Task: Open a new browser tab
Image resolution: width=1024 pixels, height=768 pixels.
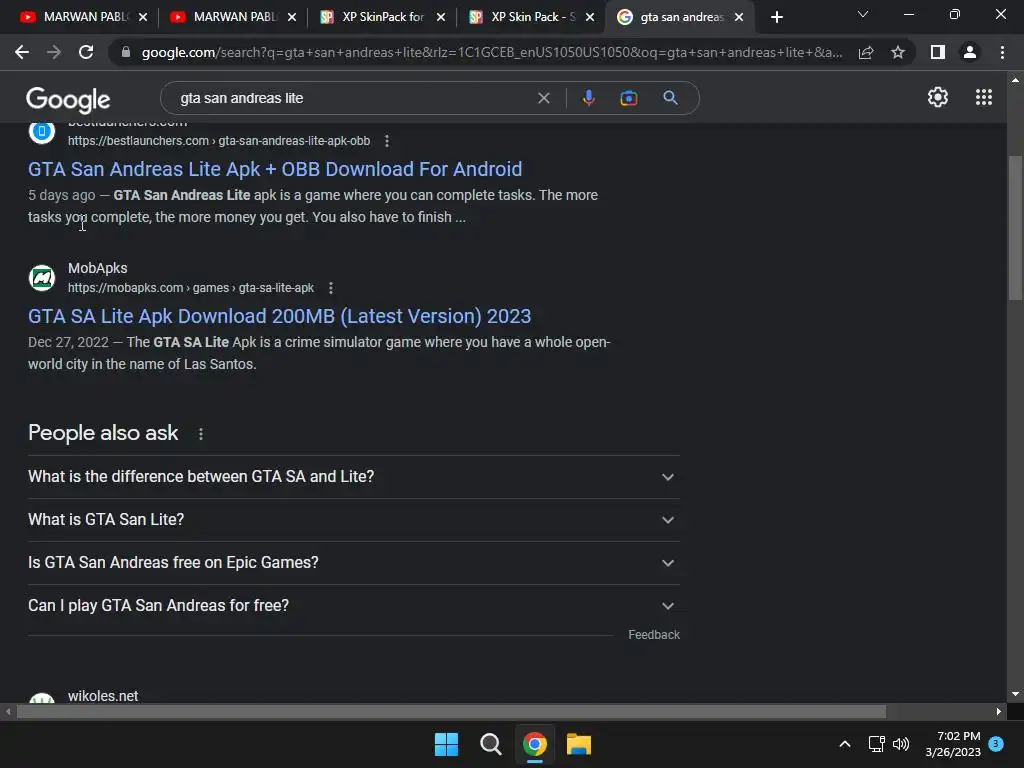Action: pyautogui.click(x=776, y=18)
